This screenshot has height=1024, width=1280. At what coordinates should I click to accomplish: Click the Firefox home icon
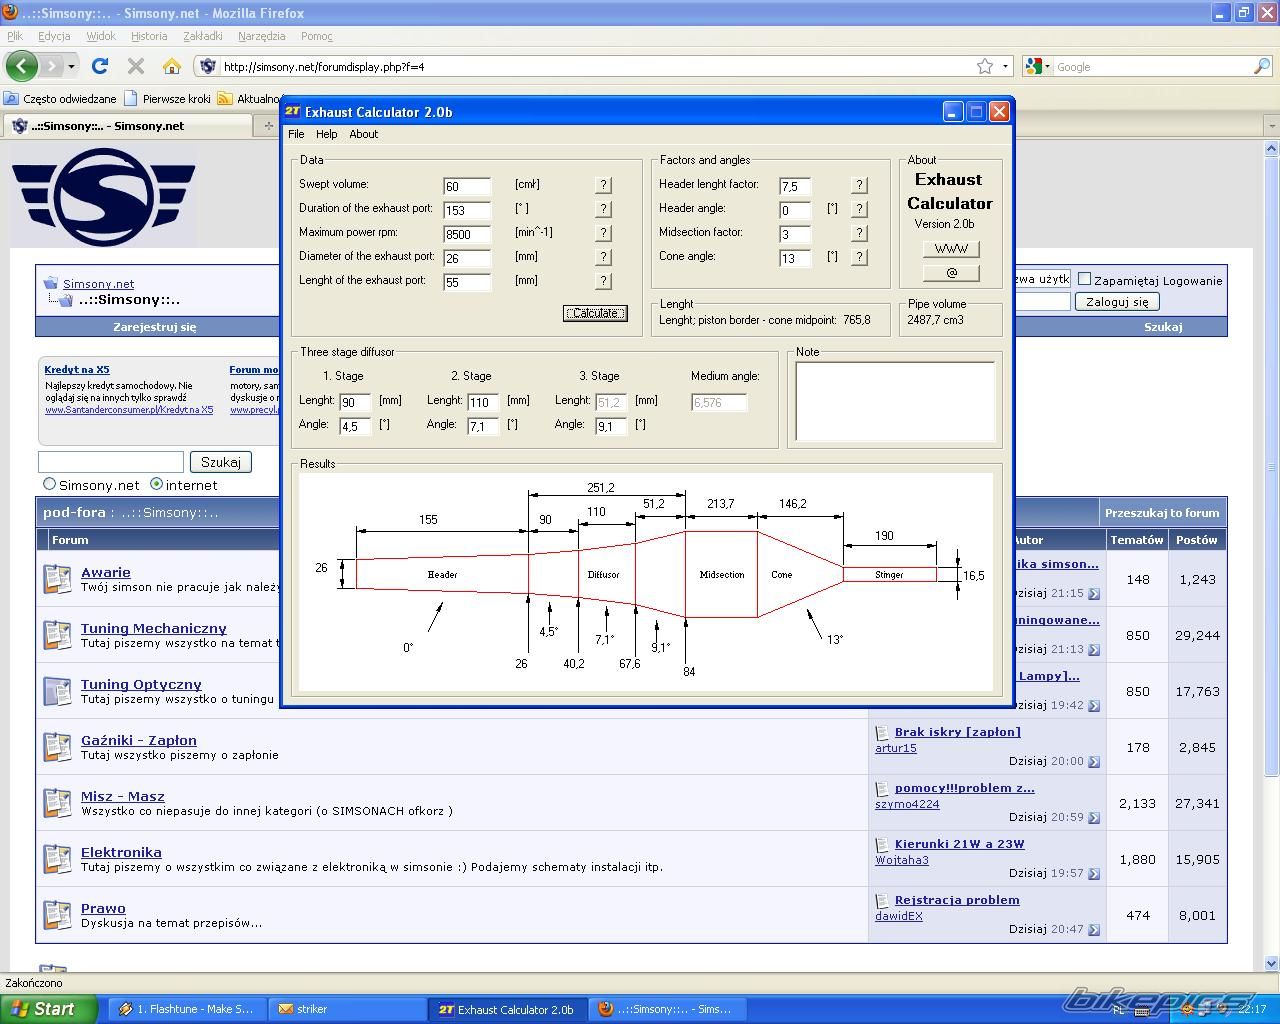[x=172, y=66]
